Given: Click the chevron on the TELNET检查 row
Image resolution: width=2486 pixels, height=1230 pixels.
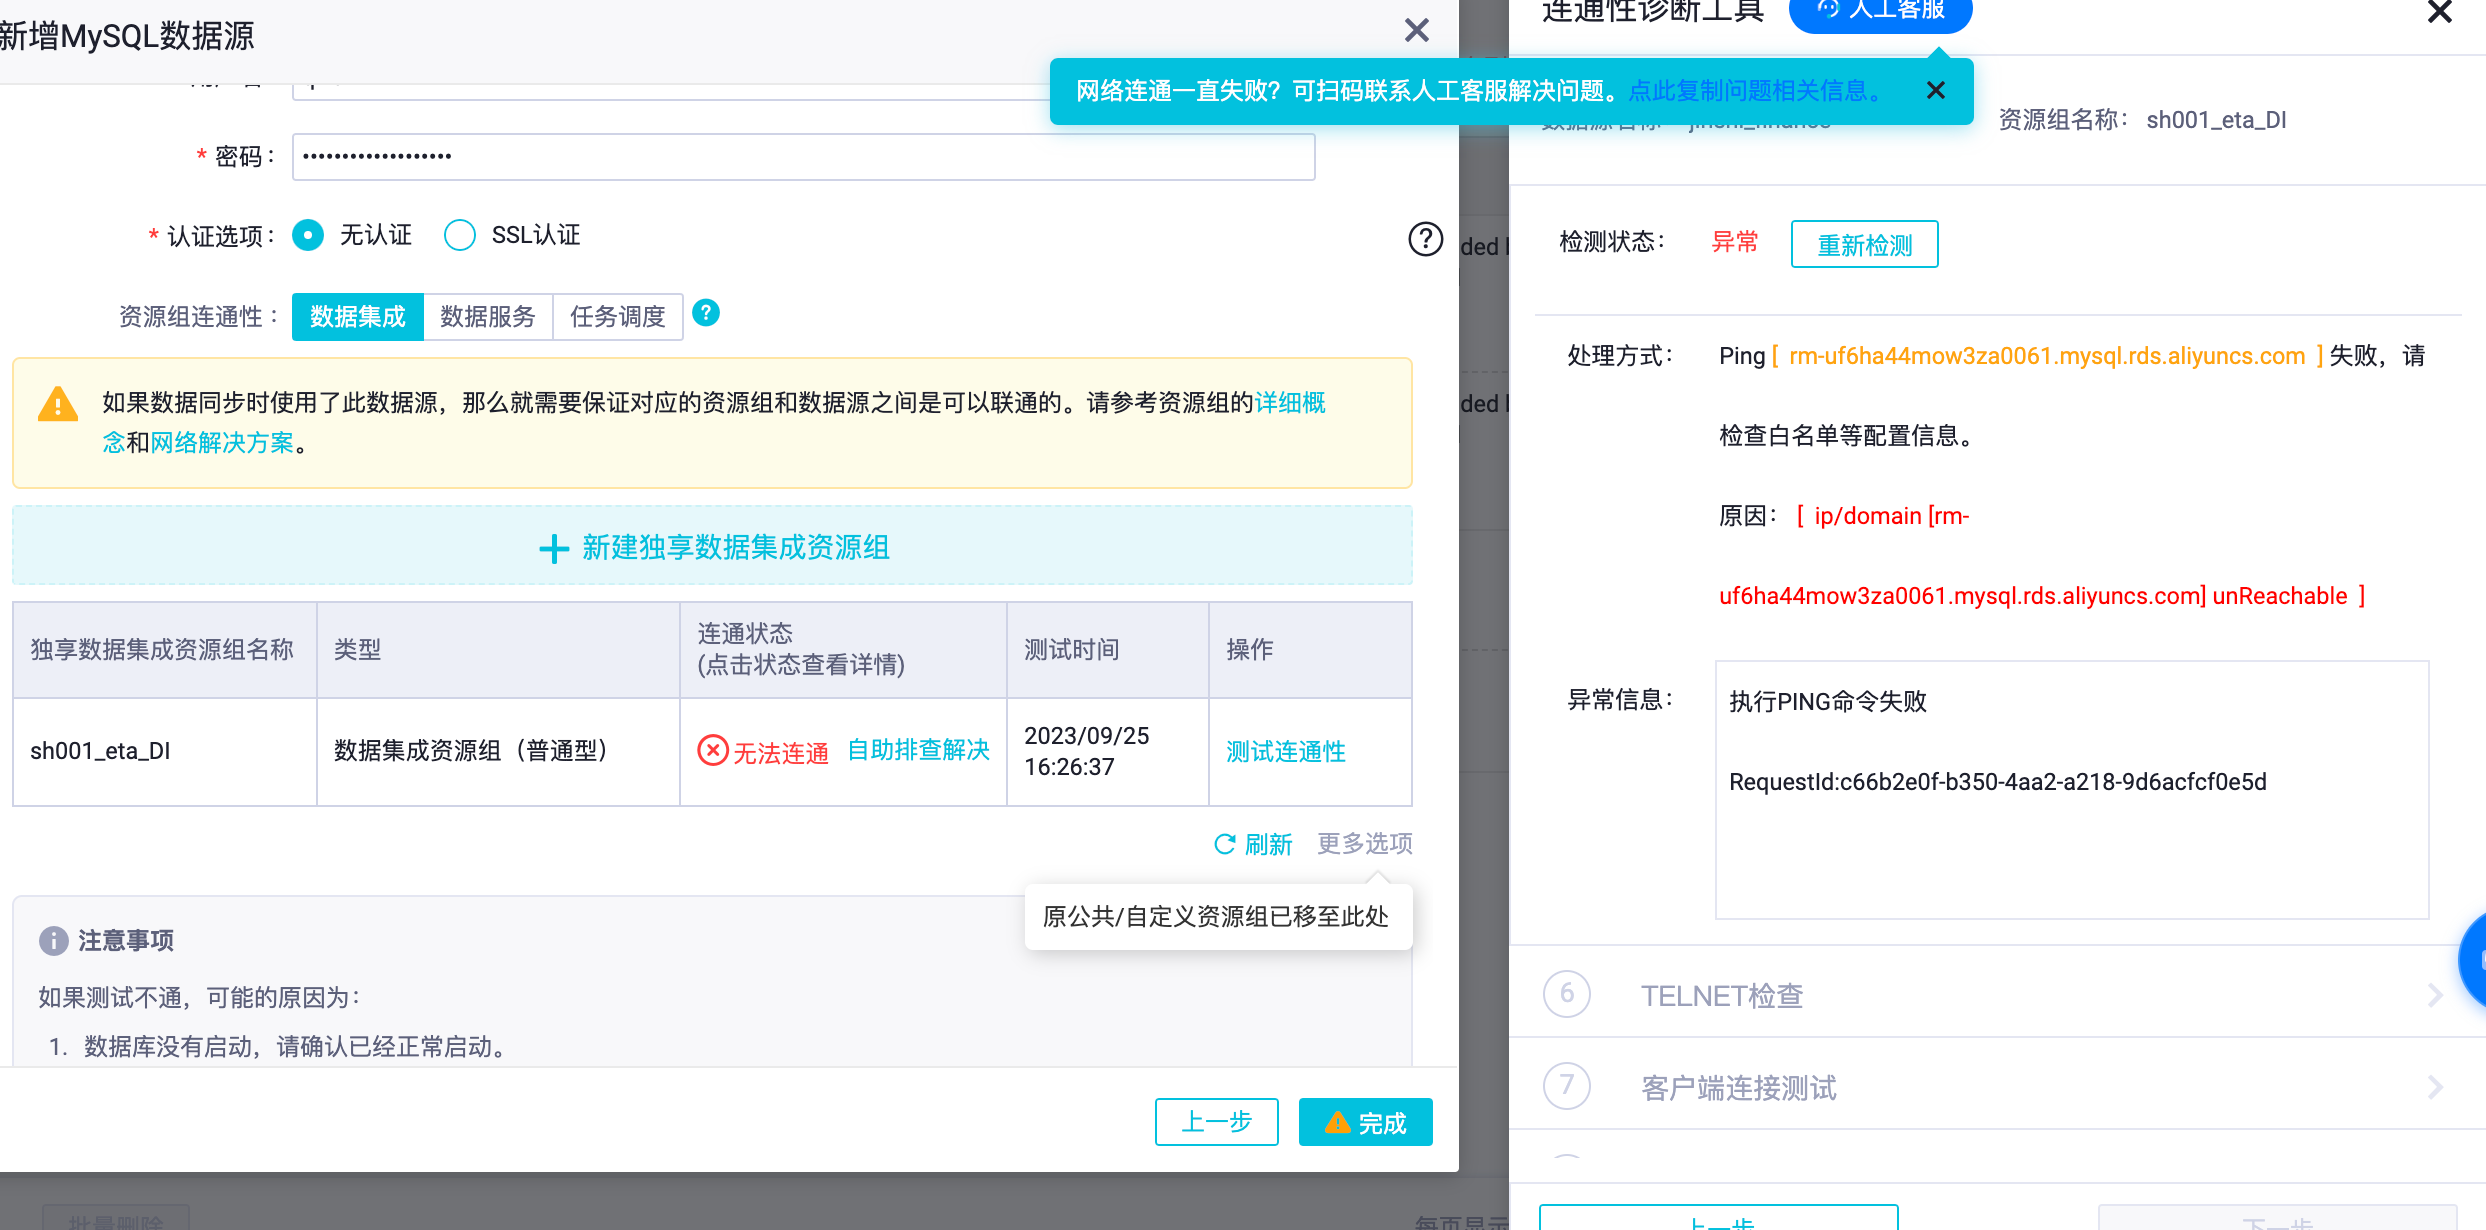Looking at the screenshot, I should coord(2434,995).
